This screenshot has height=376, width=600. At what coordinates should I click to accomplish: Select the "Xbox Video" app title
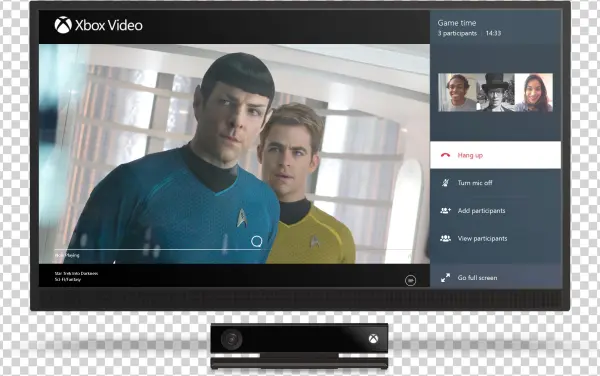[109, 25]
